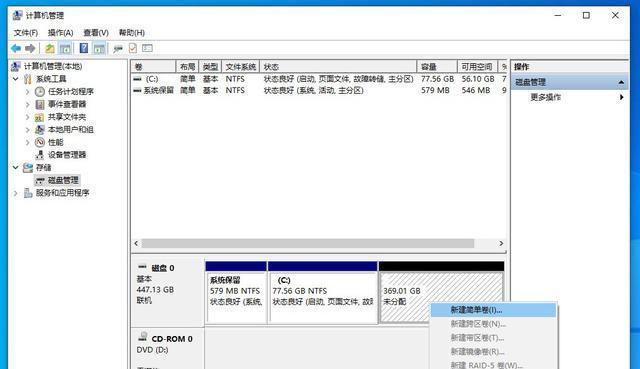
Task: Click the Properties checkmark sheet toolbar icon
Action: pos(133,48)
